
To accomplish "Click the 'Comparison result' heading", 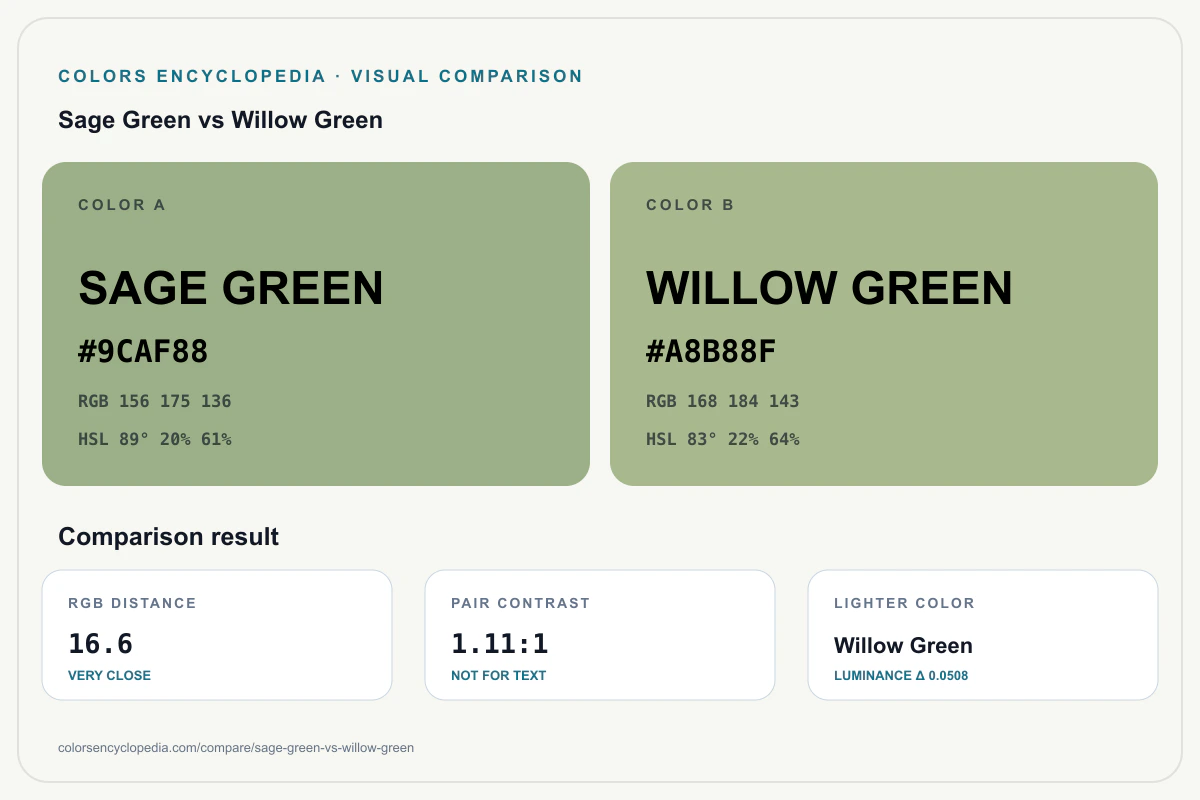I will pos(168,537).
